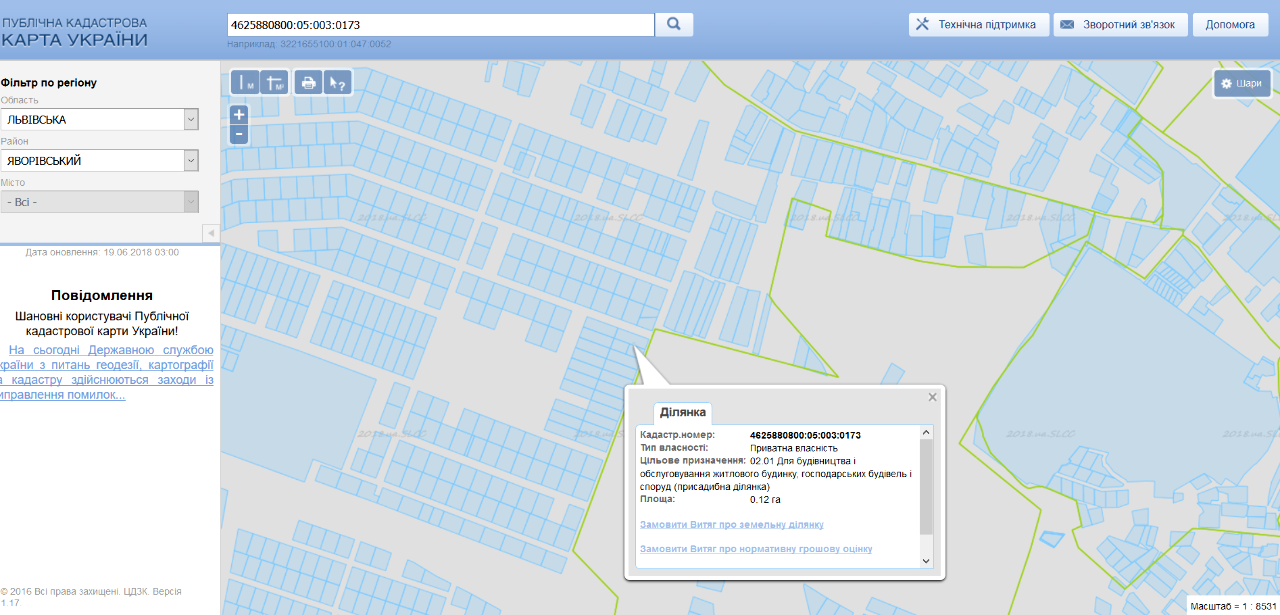Viewport: 1280px width, 615px height.
Task: Collapse the left sidebar panel
Action: point(210,233)
